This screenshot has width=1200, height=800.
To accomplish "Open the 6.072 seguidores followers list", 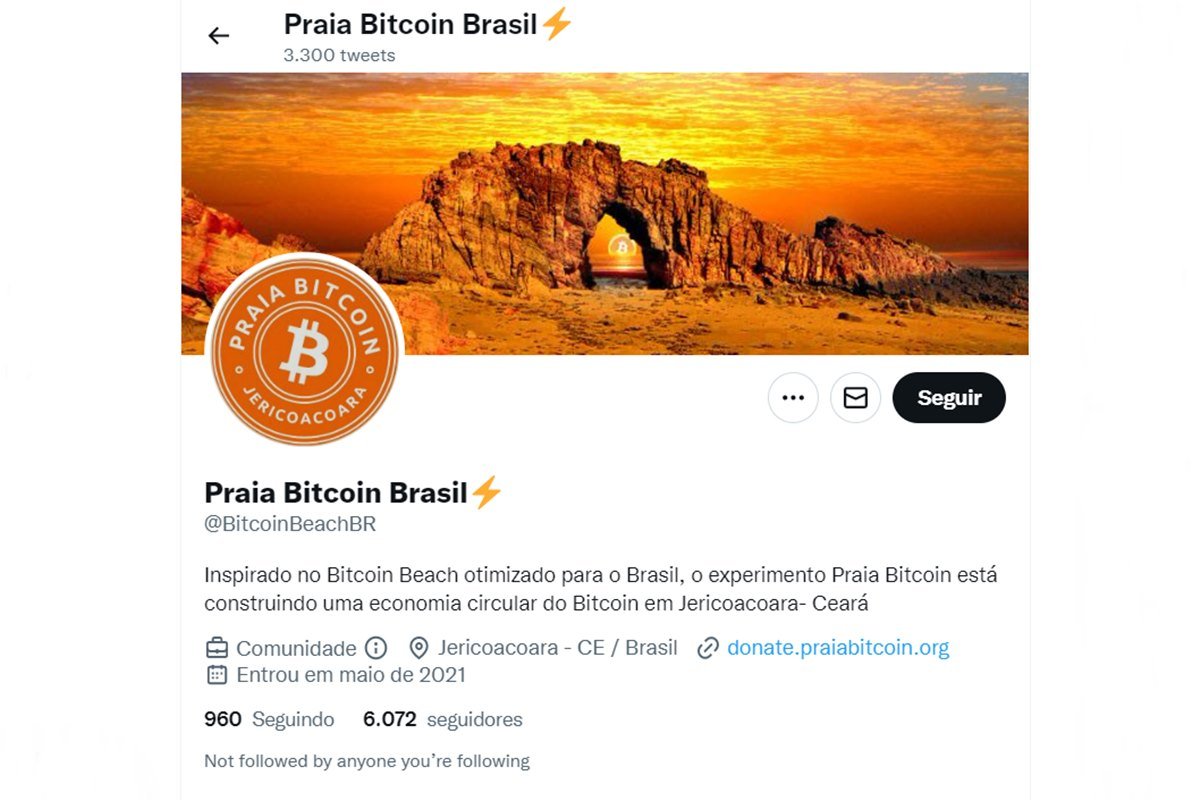I will point(443,720).
